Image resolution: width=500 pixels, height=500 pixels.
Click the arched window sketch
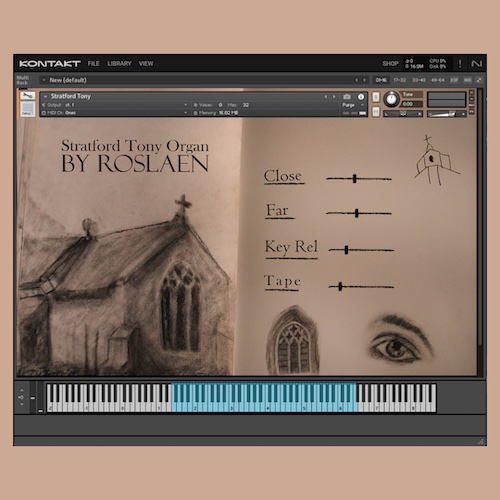293,340
